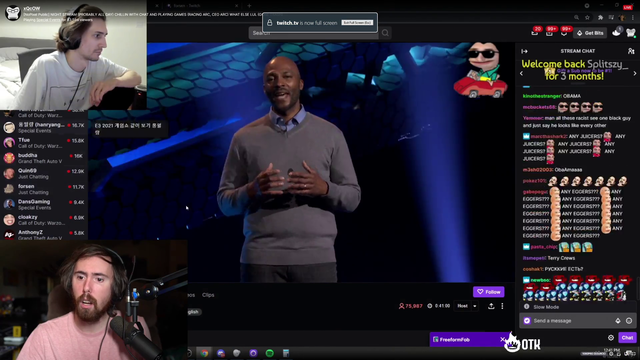Send message with the Chat button
This screenshot has width=640, height=360.
tap(627, 338)
